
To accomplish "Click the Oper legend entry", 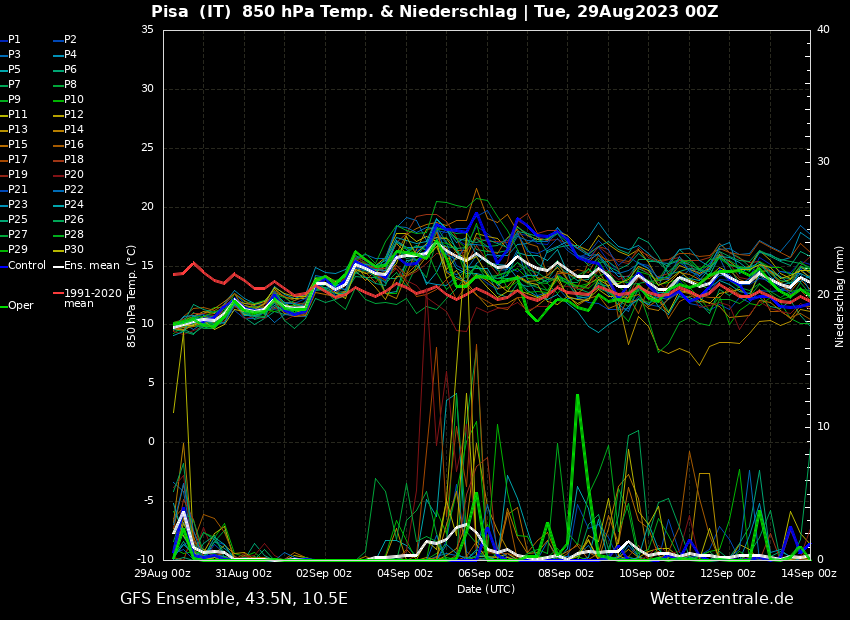I will [20, 306].
